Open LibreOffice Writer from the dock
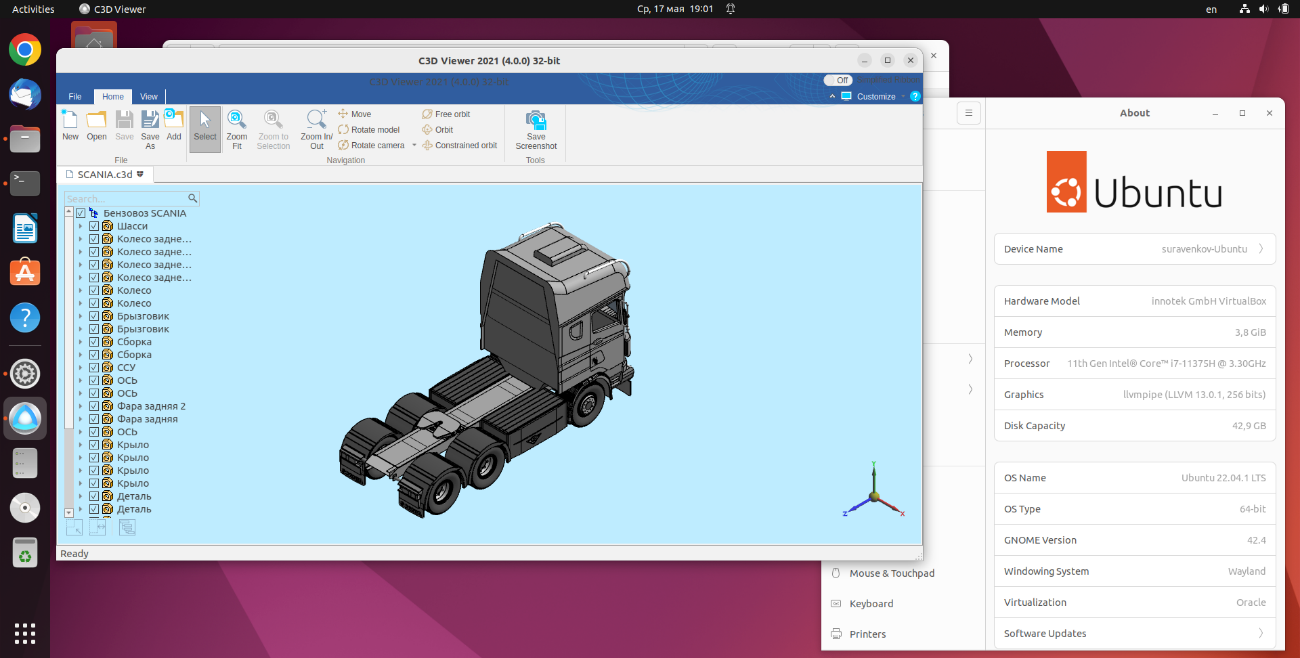Screen dimensions: 1300x658 [x=25, y=229]
